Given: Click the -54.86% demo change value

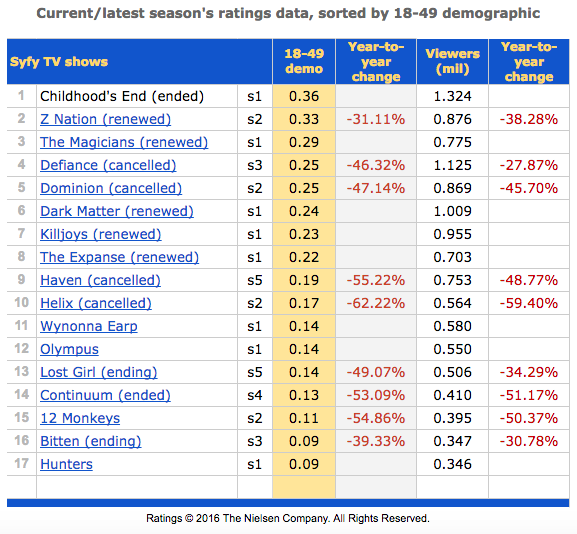Looking at the screenshot, I should (376, 418).
